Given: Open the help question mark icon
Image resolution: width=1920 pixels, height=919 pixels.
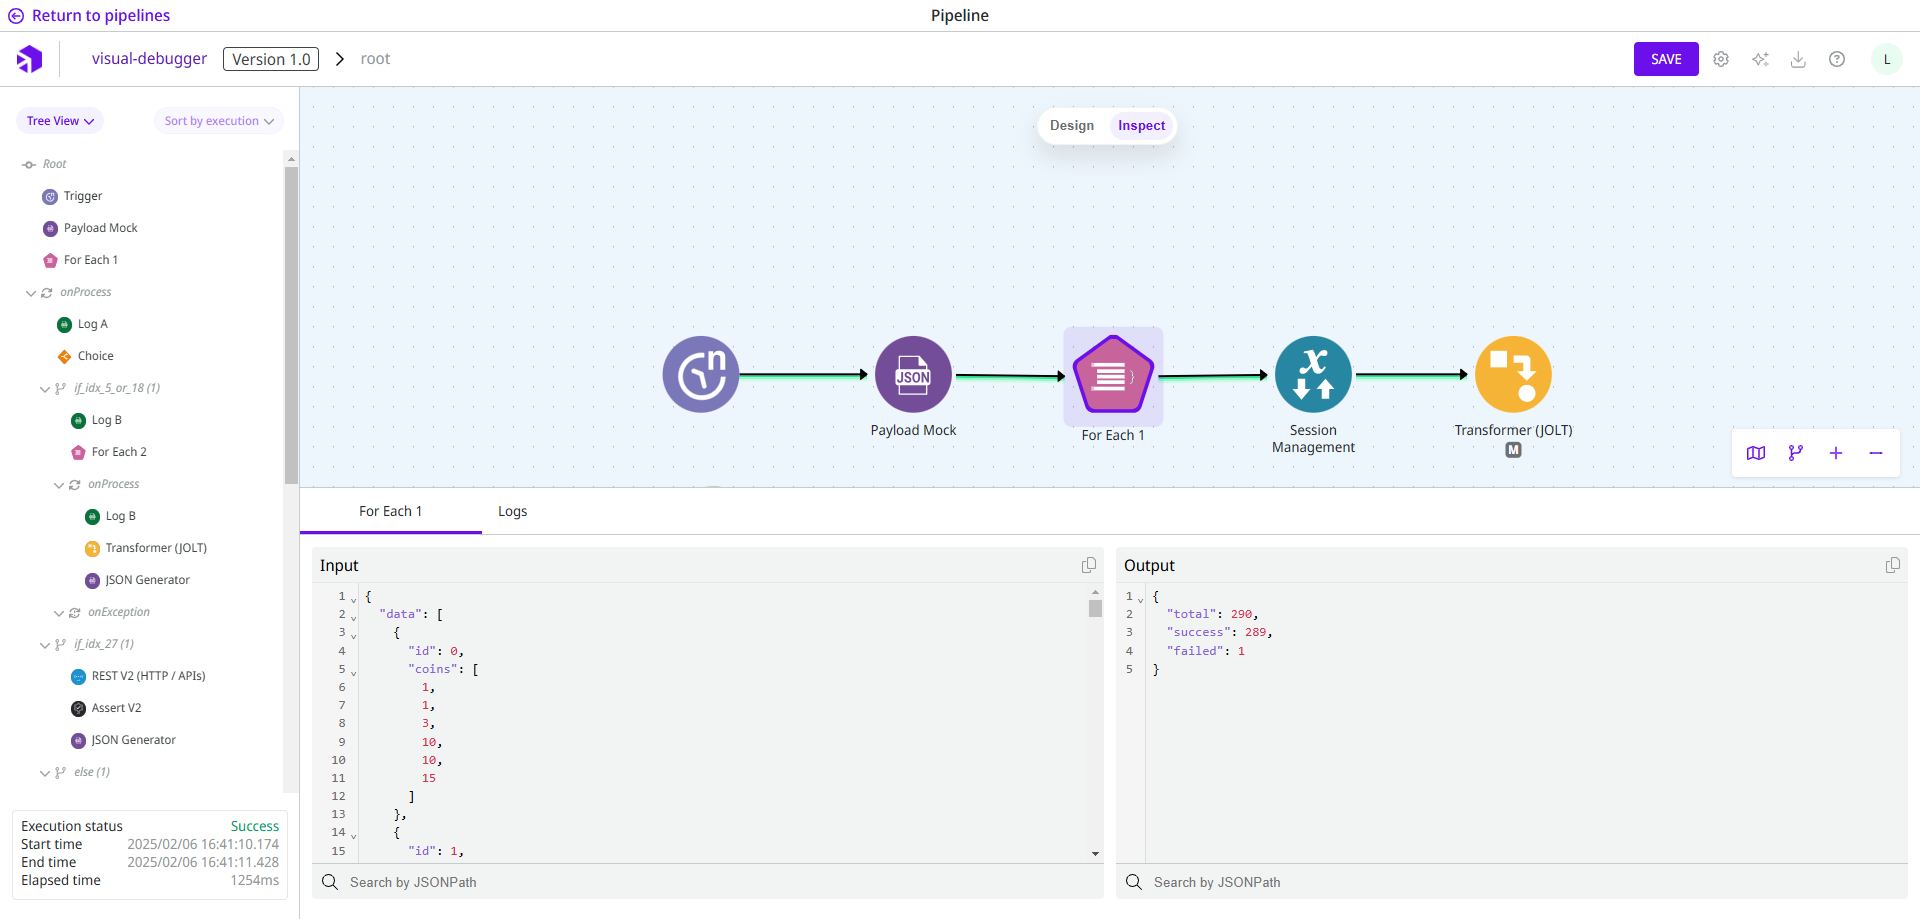Looking at the screenshot, I should click(1837, 59).
